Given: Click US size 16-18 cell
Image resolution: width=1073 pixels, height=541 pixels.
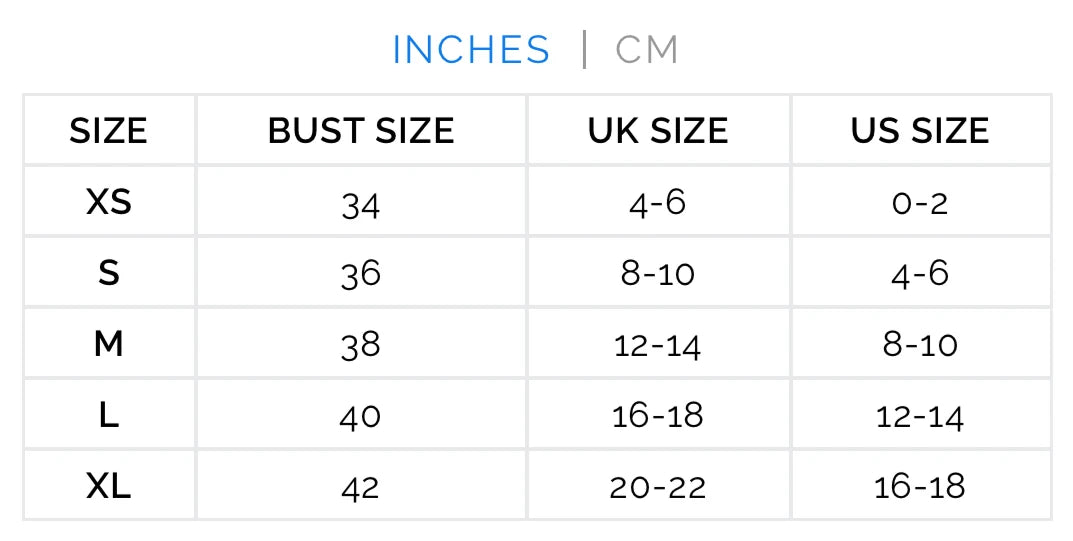Looking at the screenshot, I should coord(920,488).
